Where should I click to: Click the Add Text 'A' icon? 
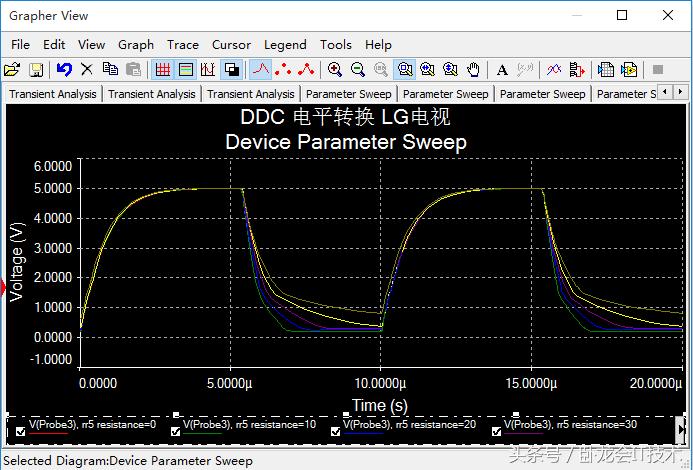click(x=502, y=69)
